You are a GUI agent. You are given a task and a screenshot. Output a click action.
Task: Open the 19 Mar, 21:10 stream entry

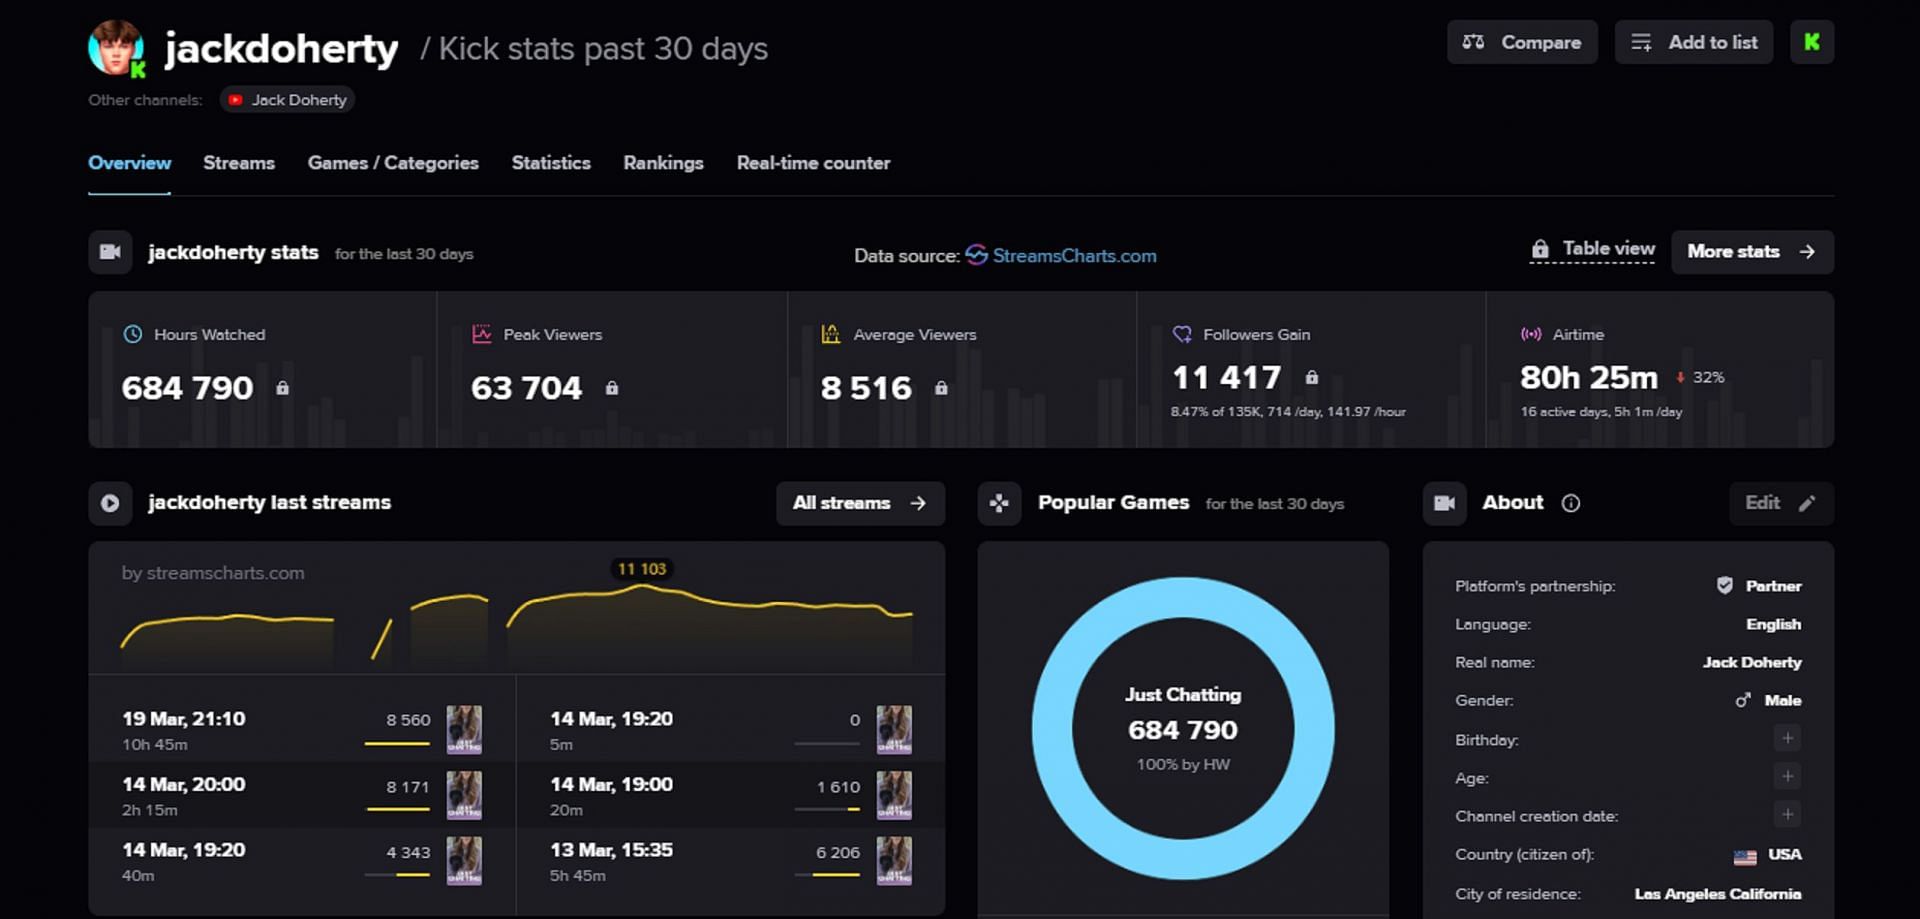tap(302, 730)
